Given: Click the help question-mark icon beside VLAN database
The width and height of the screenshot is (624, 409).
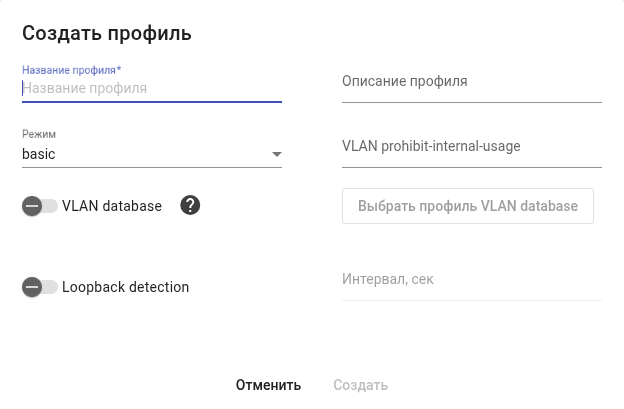Looking at the screenshot, I should coord(191,206).
